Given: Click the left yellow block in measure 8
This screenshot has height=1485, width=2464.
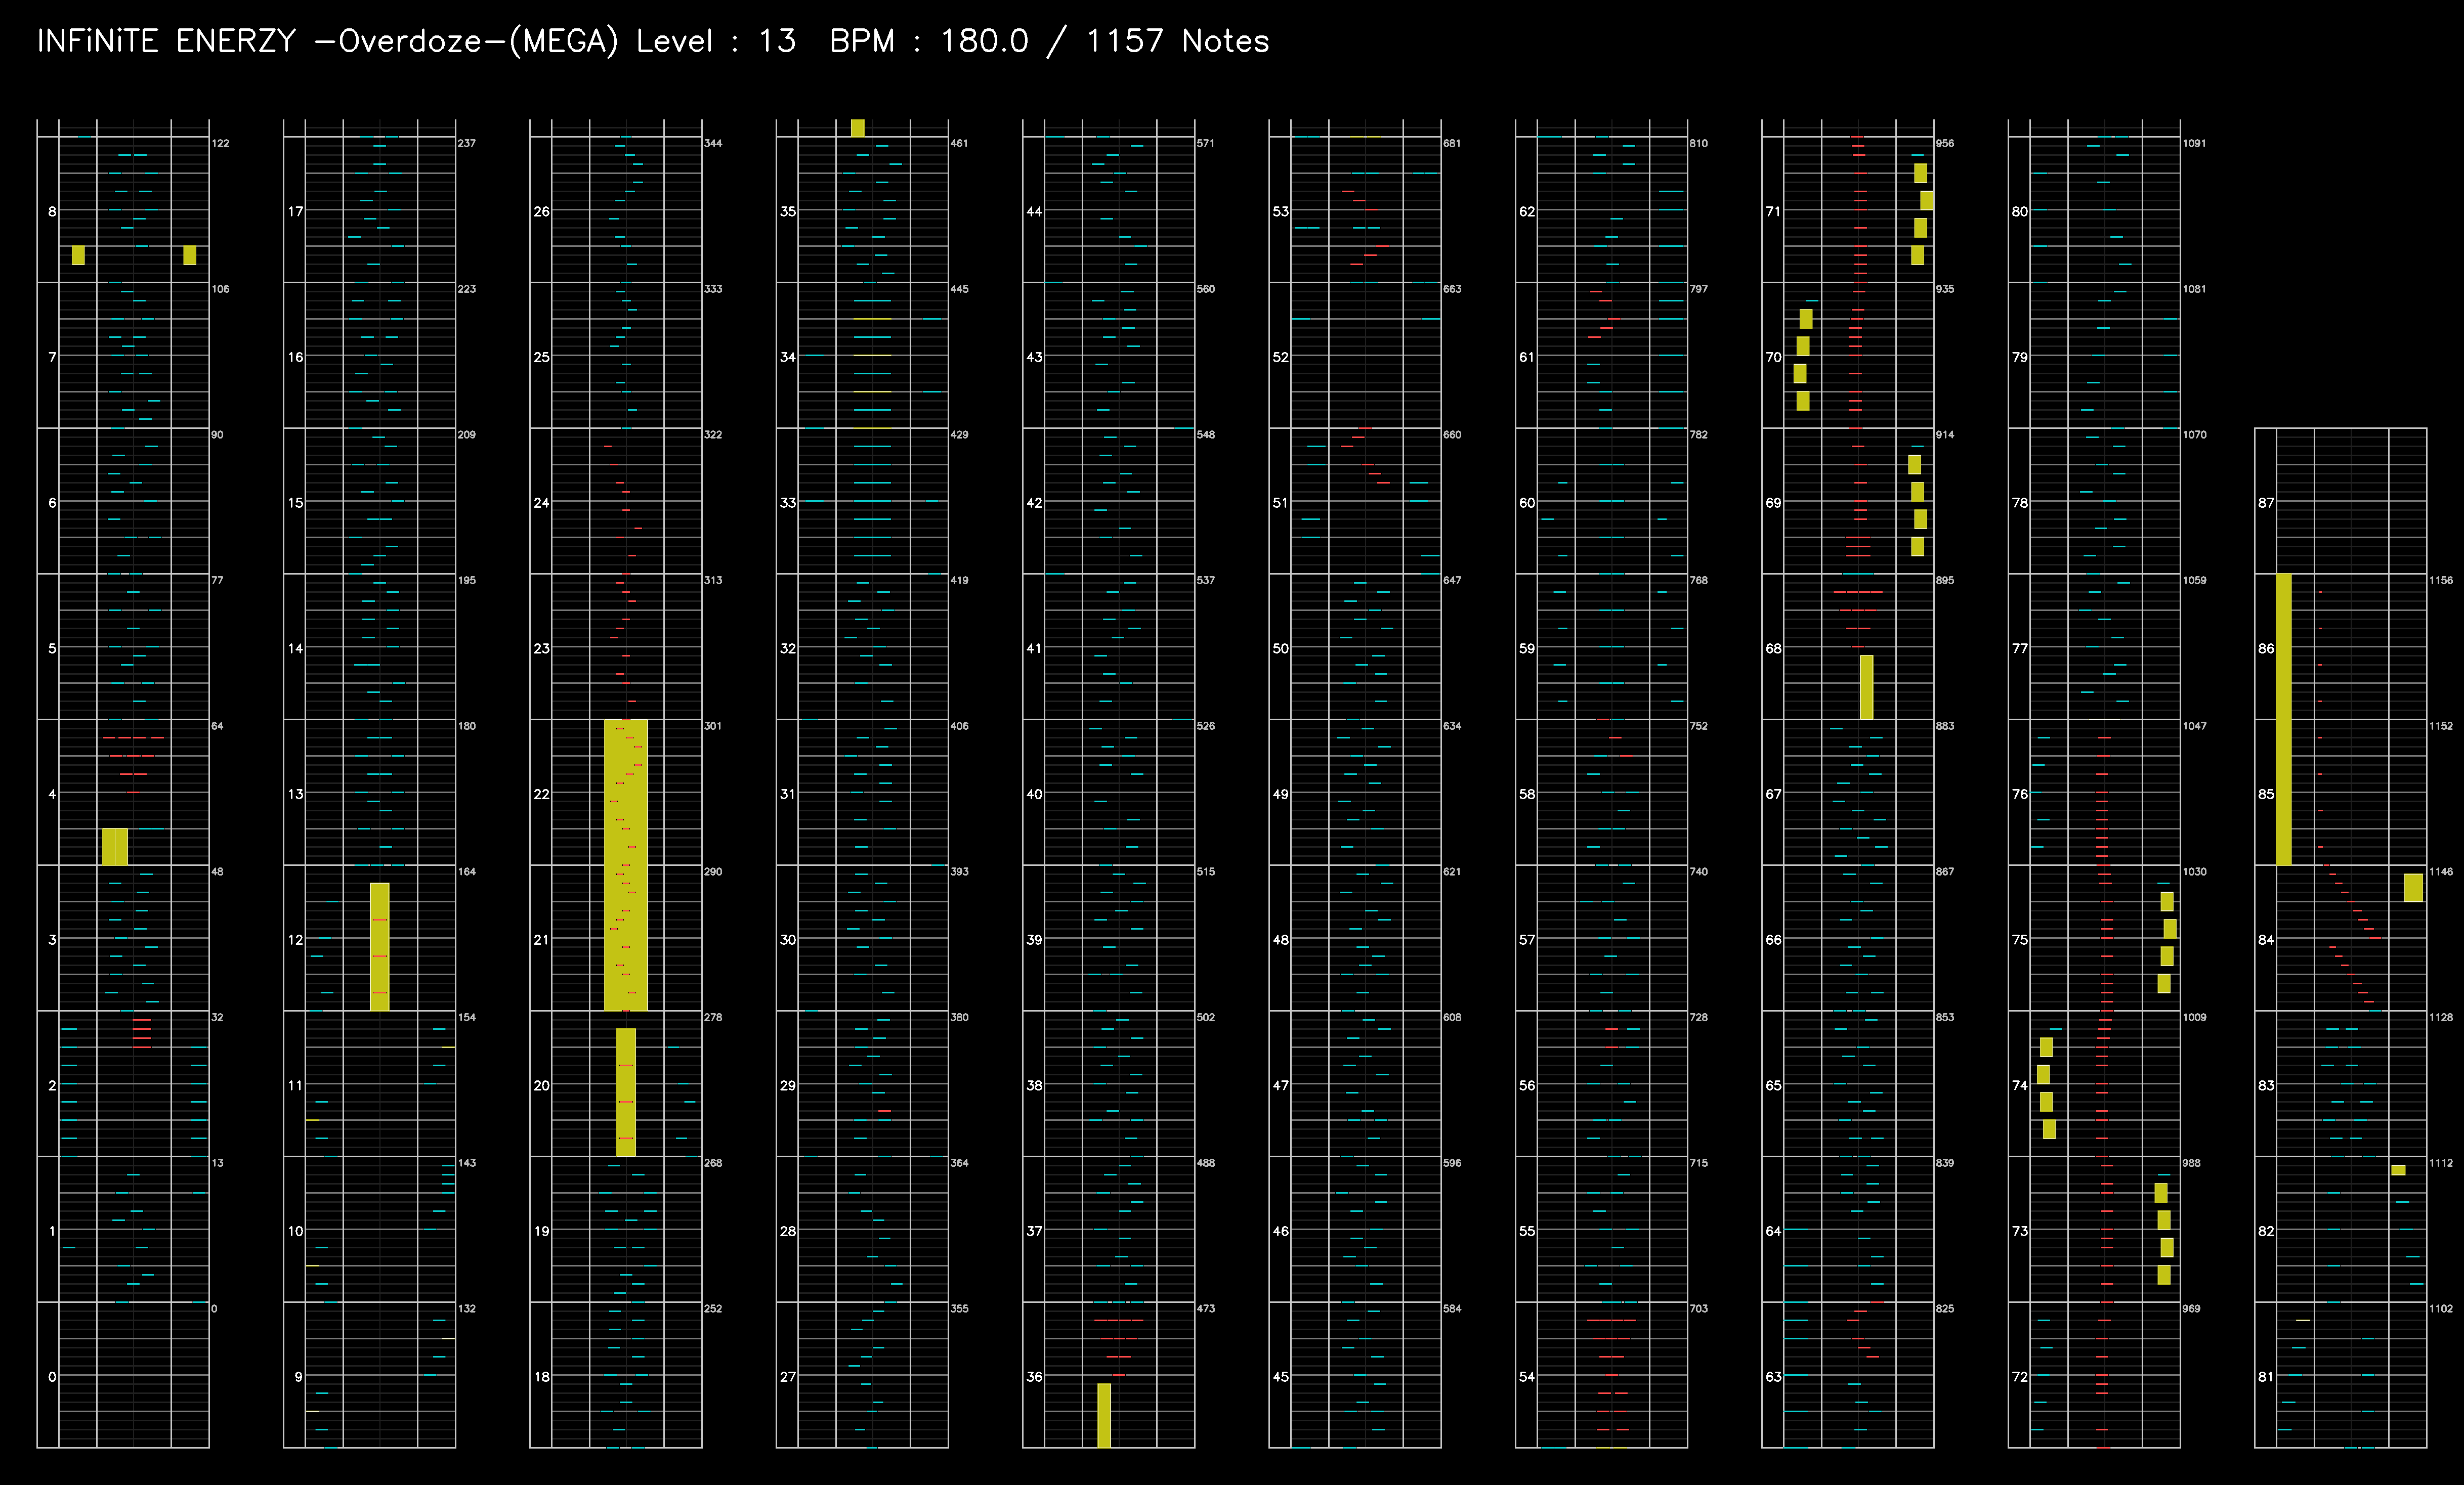Looking at the screenshot, I should [78, 255].
